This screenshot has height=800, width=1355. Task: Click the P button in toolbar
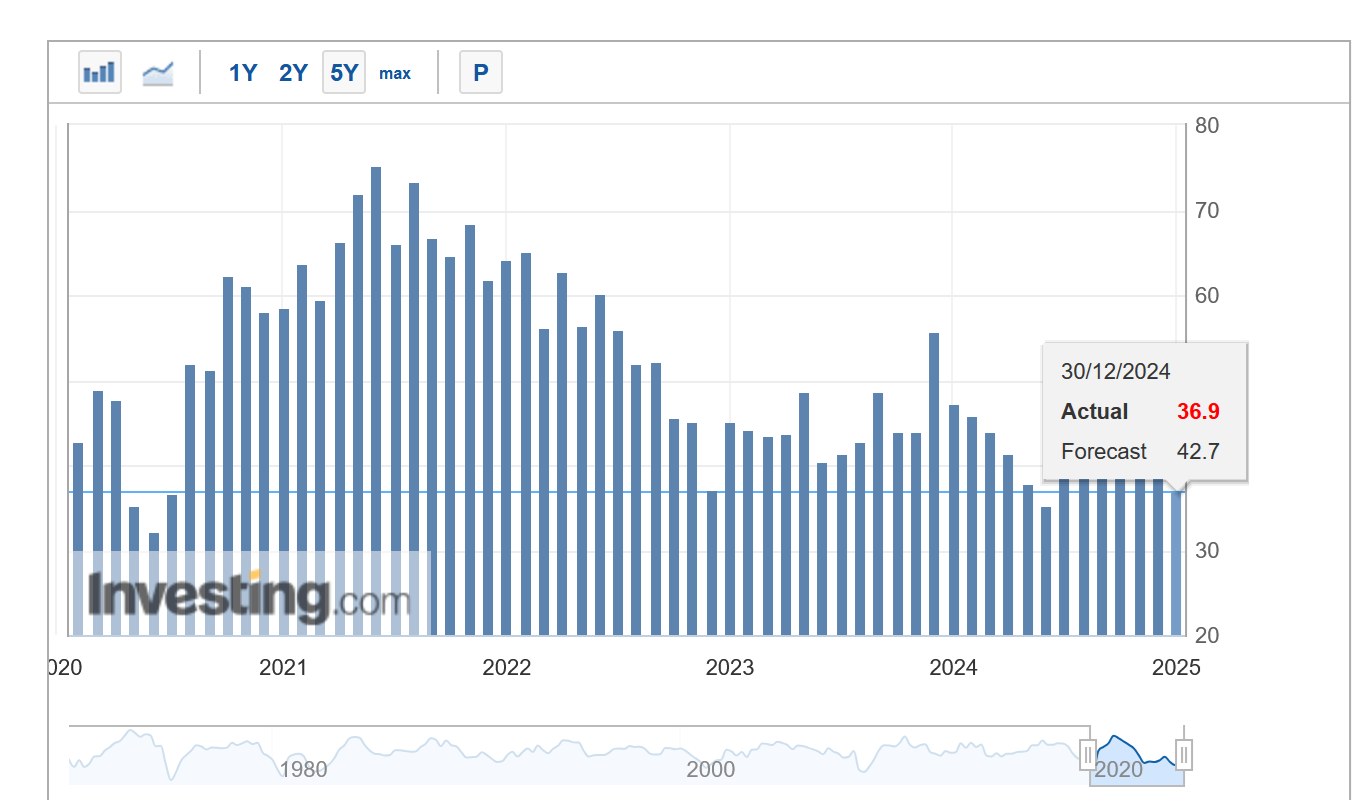481,72
